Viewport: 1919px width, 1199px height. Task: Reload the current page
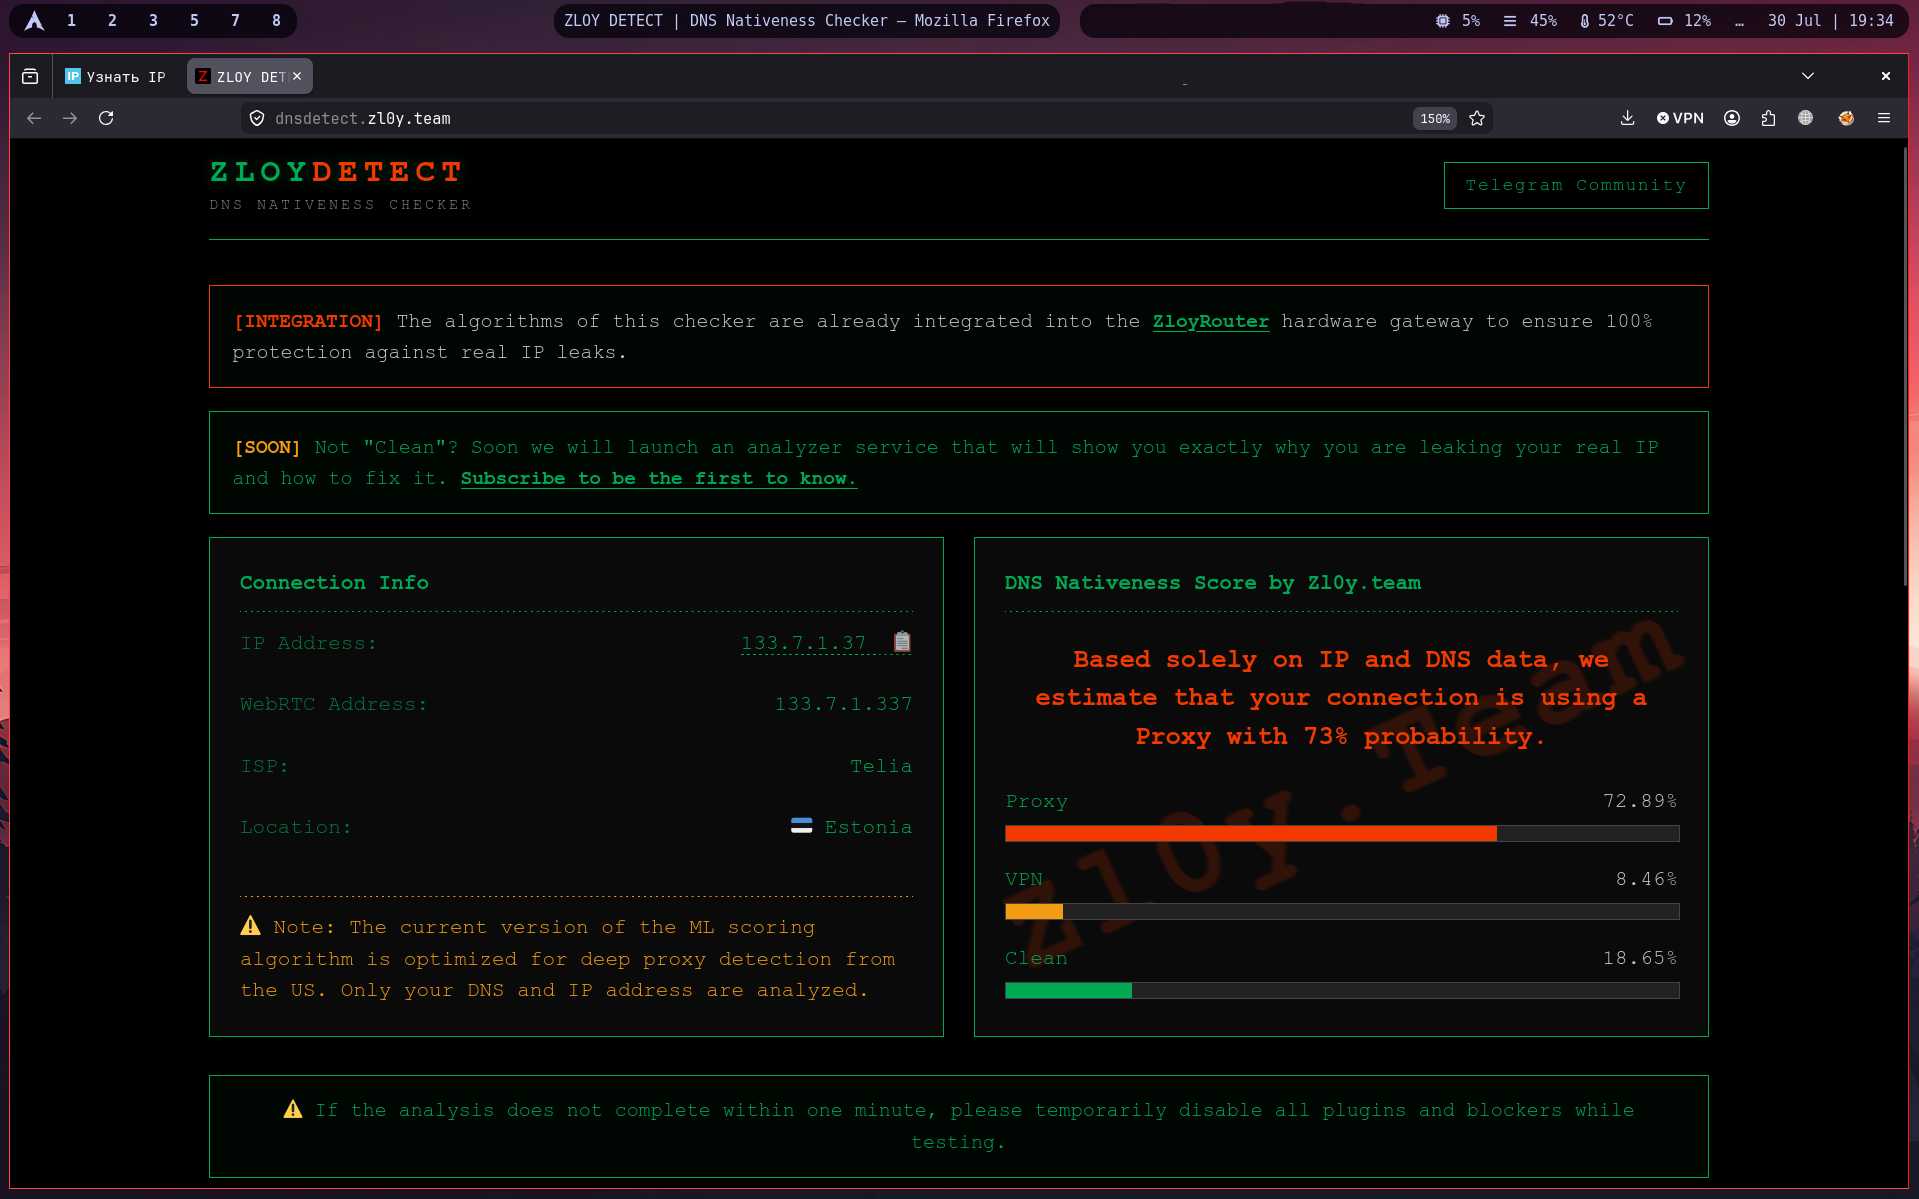point(106,118)
